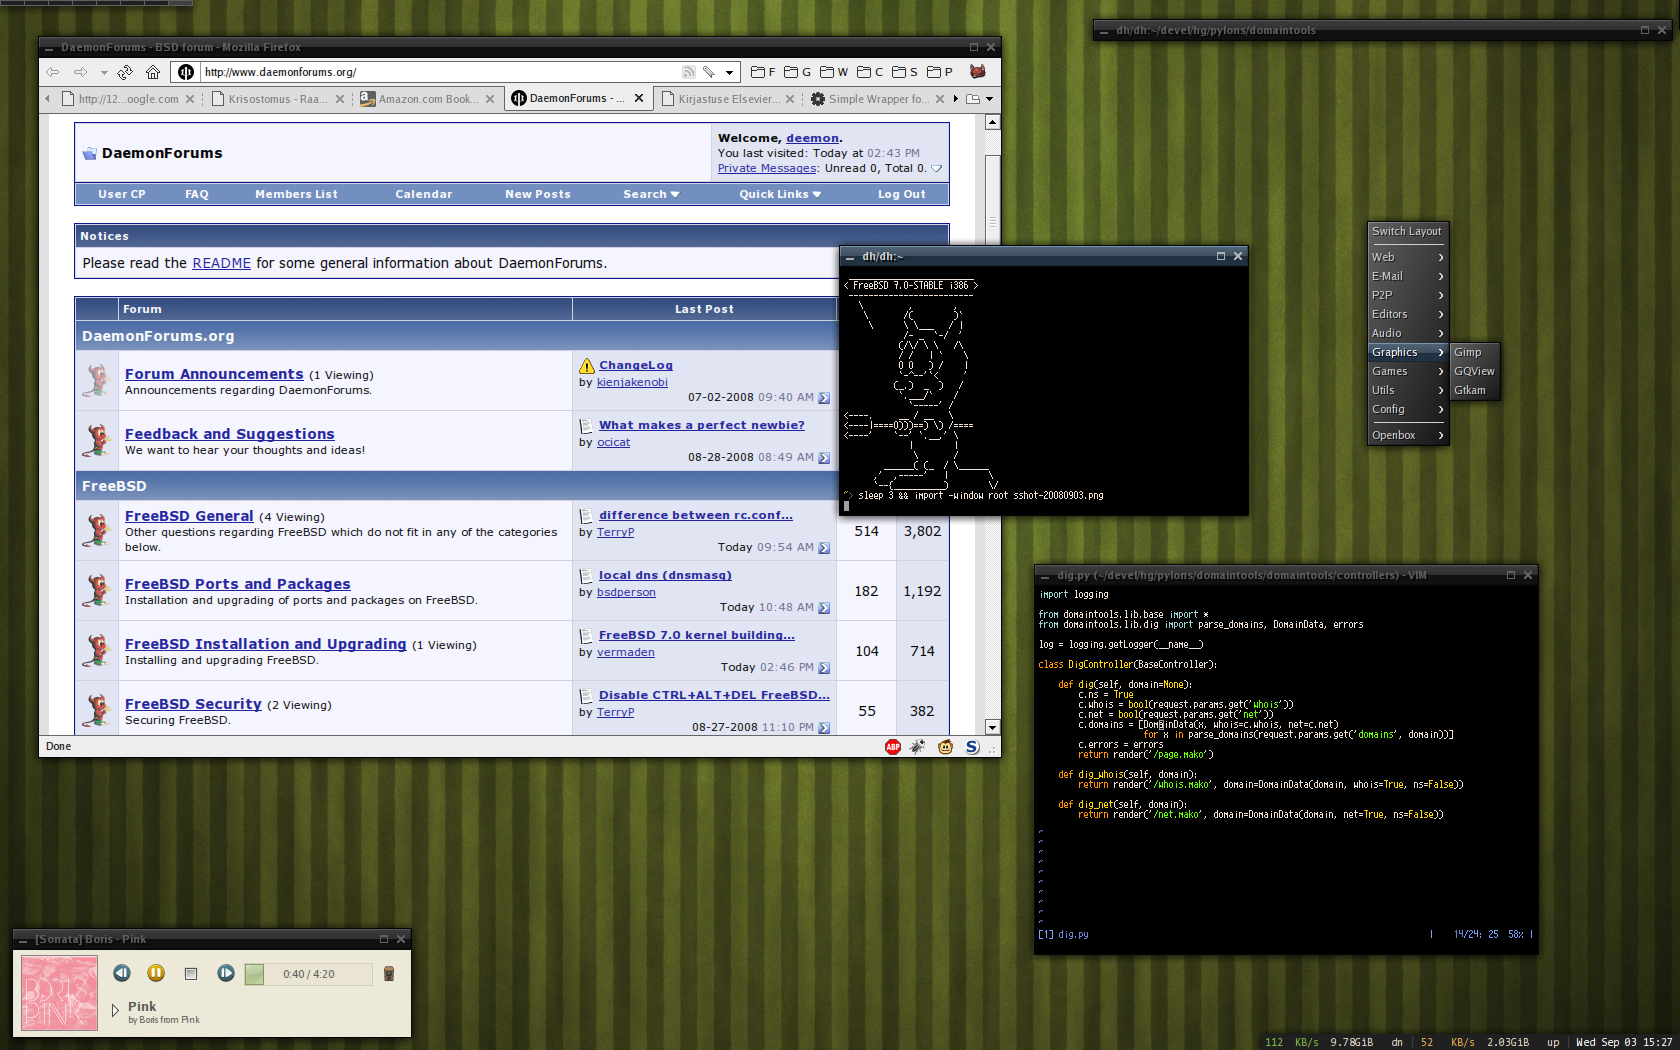
Task: Open the README link in Notices
Action: tap(221, 263)
